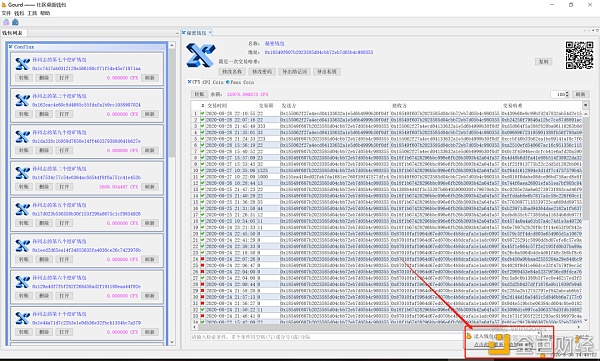Click the 修改名称 button
Screen dimensions: 600x361
point(232,72)
